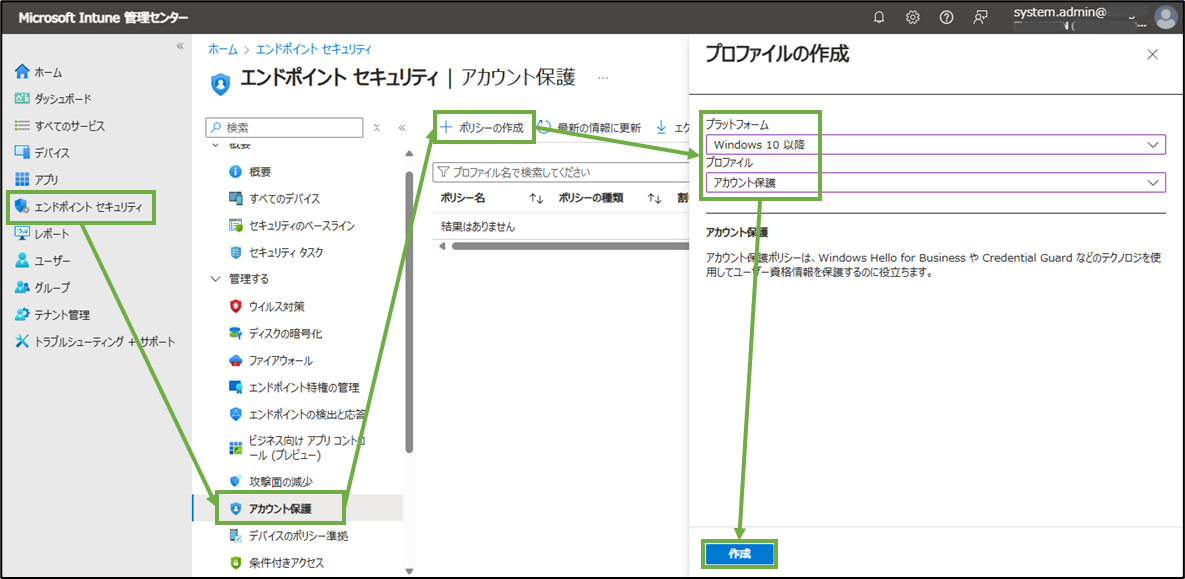Collapse the left navigation with double chevron
1185x579 pixels.
click(180, 47)
